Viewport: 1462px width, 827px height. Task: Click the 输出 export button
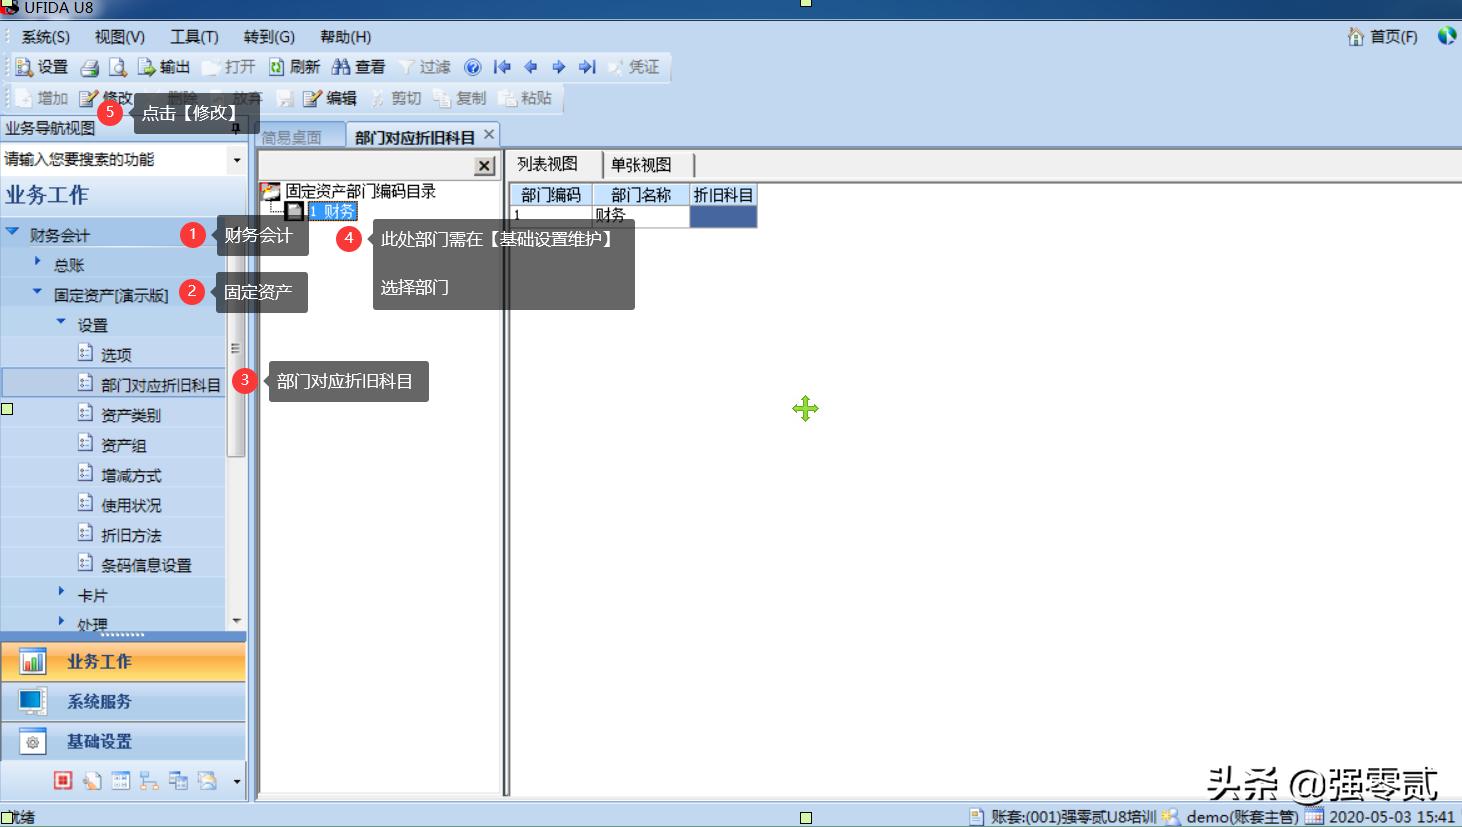click(x=163, y=67)
